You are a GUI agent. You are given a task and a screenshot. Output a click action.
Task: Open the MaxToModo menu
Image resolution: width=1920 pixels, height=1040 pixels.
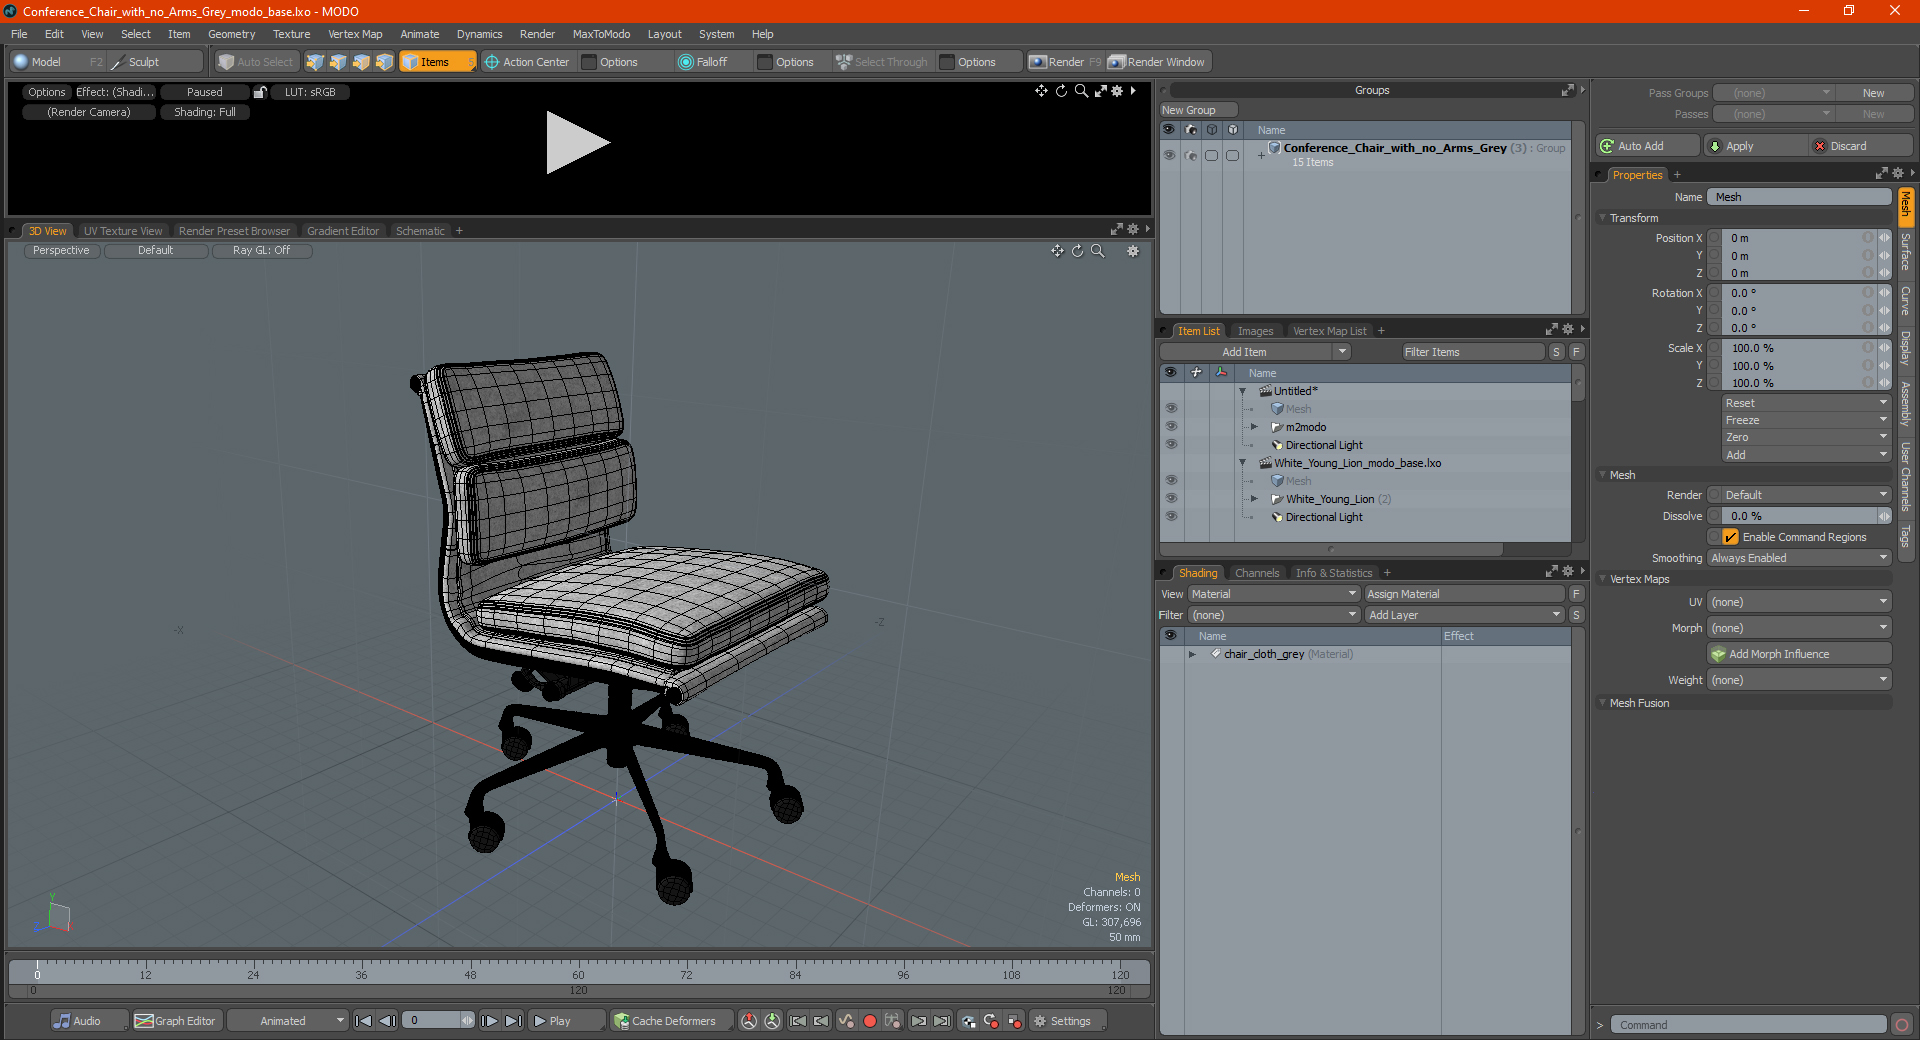601,34
